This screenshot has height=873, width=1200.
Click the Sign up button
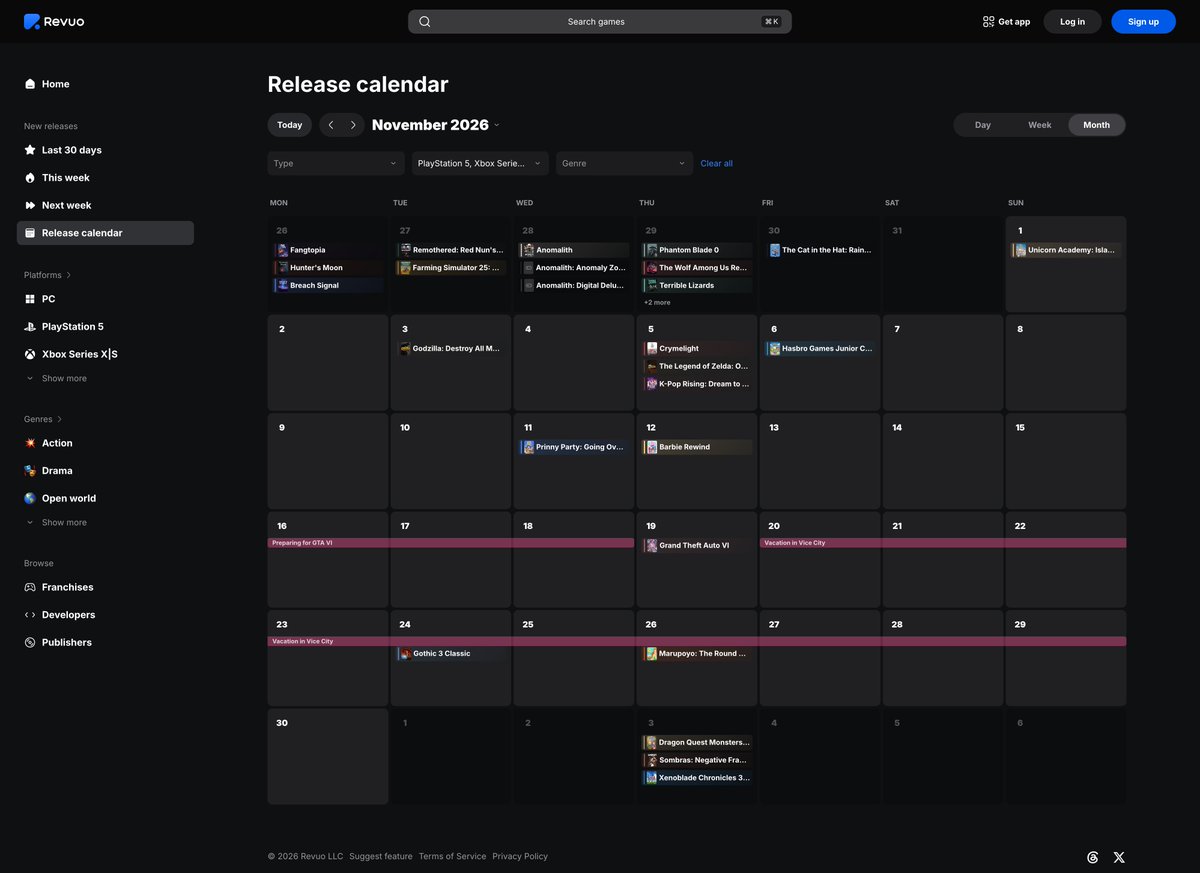point(1143,22)
